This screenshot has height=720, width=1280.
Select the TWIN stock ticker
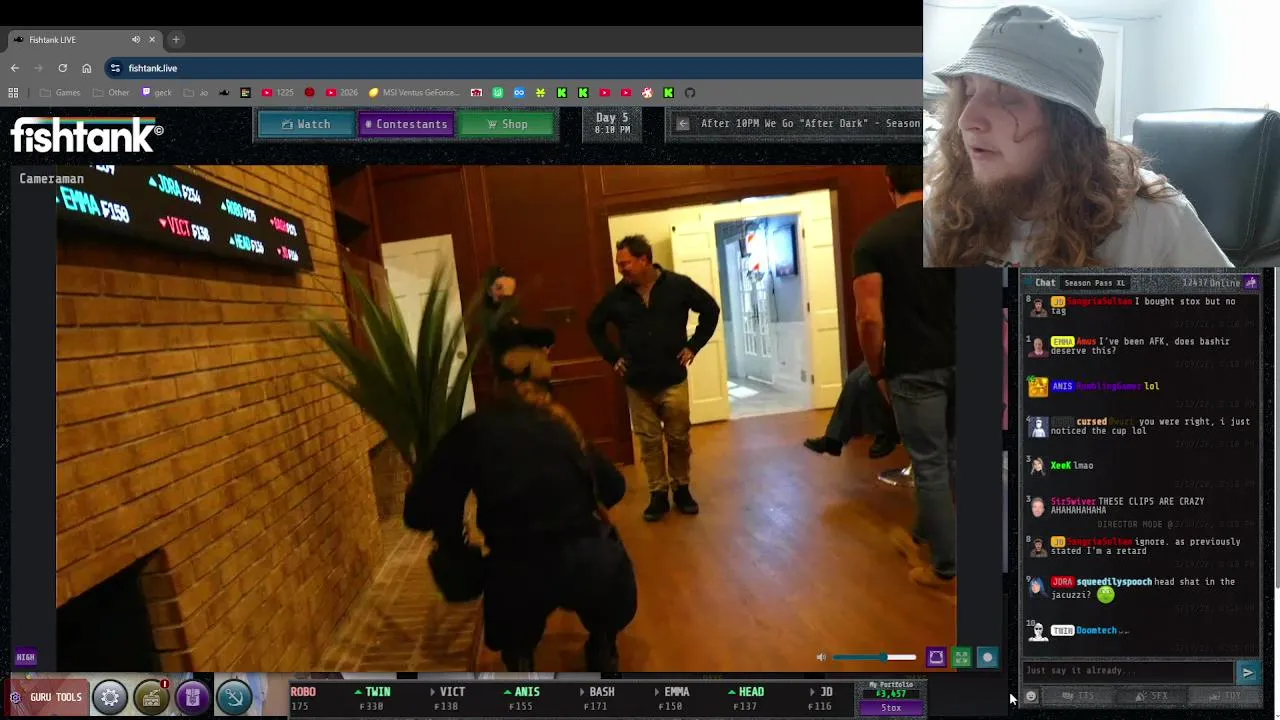click(371, 698)
